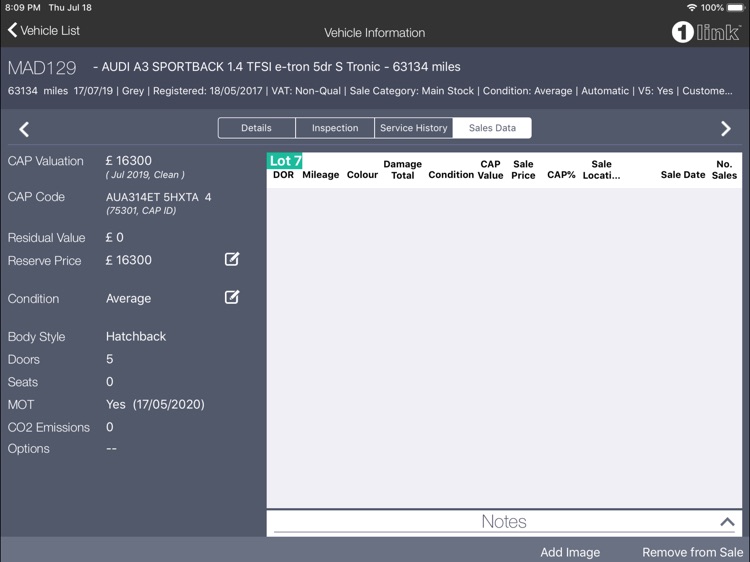This screenshot has width=750, height=562.
Task: Sort by Condition column header
Action: [451, 175]
